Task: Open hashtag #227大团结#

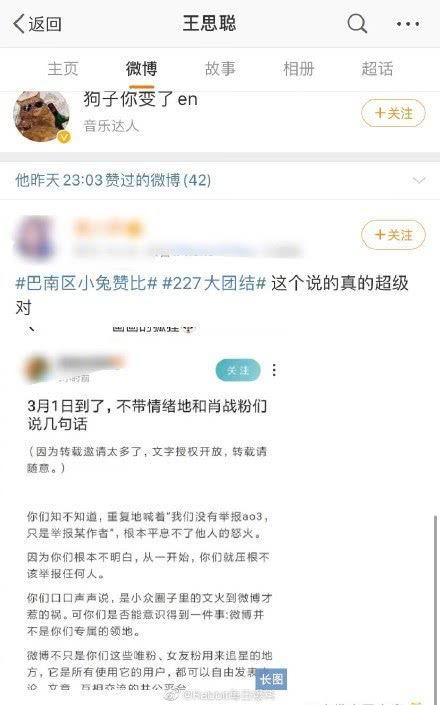Action: 214,283
